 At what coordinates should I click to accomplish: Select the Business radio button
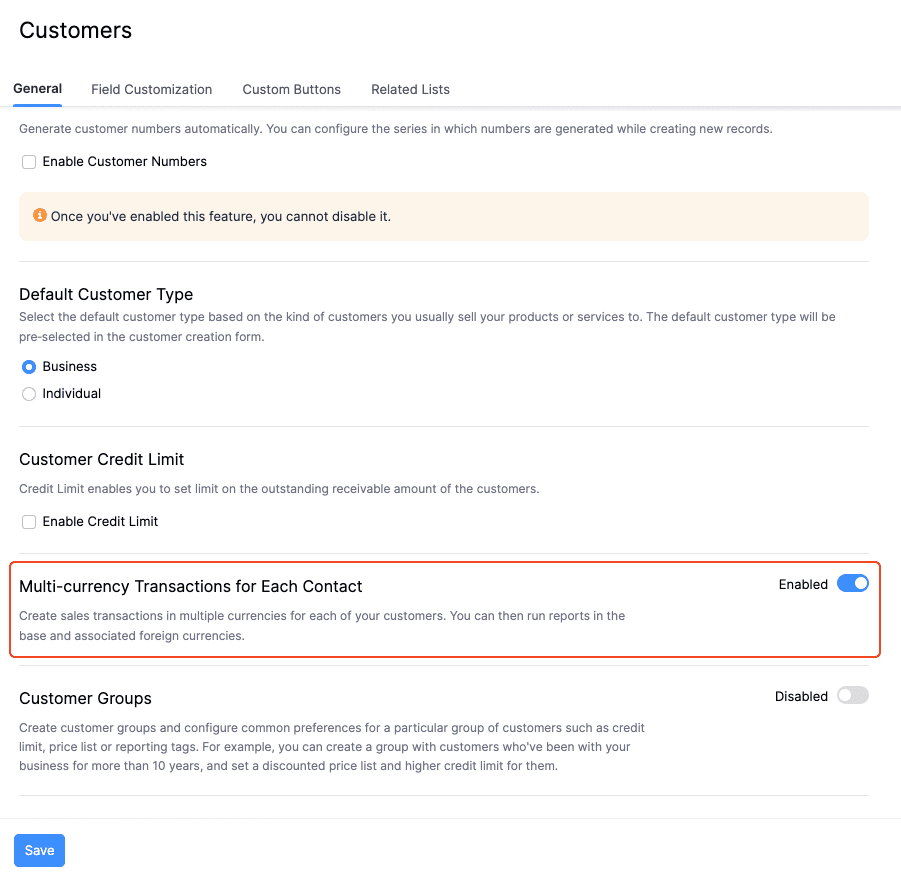29,367
